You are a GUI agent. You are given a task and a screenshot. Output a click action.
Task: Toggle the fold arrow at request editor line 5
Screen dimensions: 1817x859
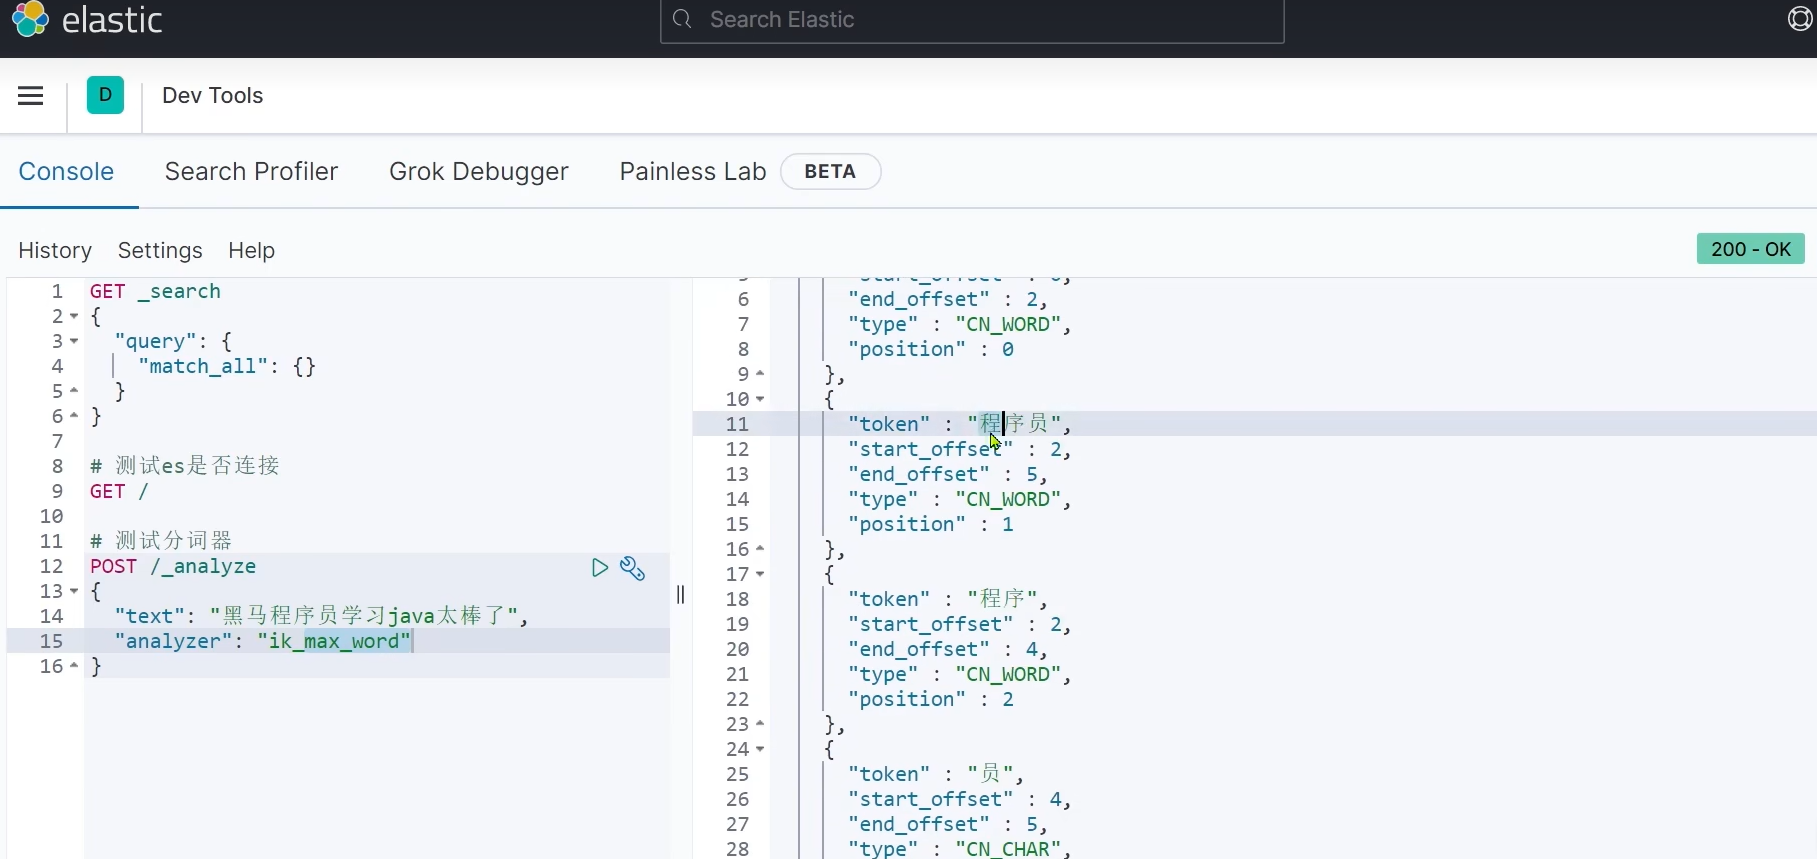(x=74, y=391)
